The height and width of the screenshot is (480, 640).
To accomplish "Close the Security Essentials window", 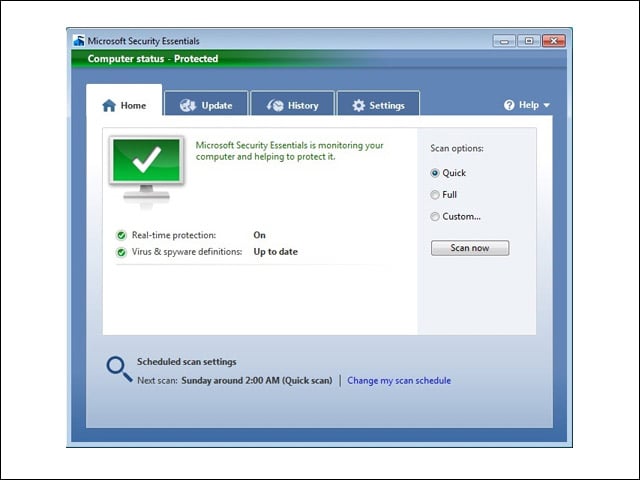I will [x=554, y=41].
